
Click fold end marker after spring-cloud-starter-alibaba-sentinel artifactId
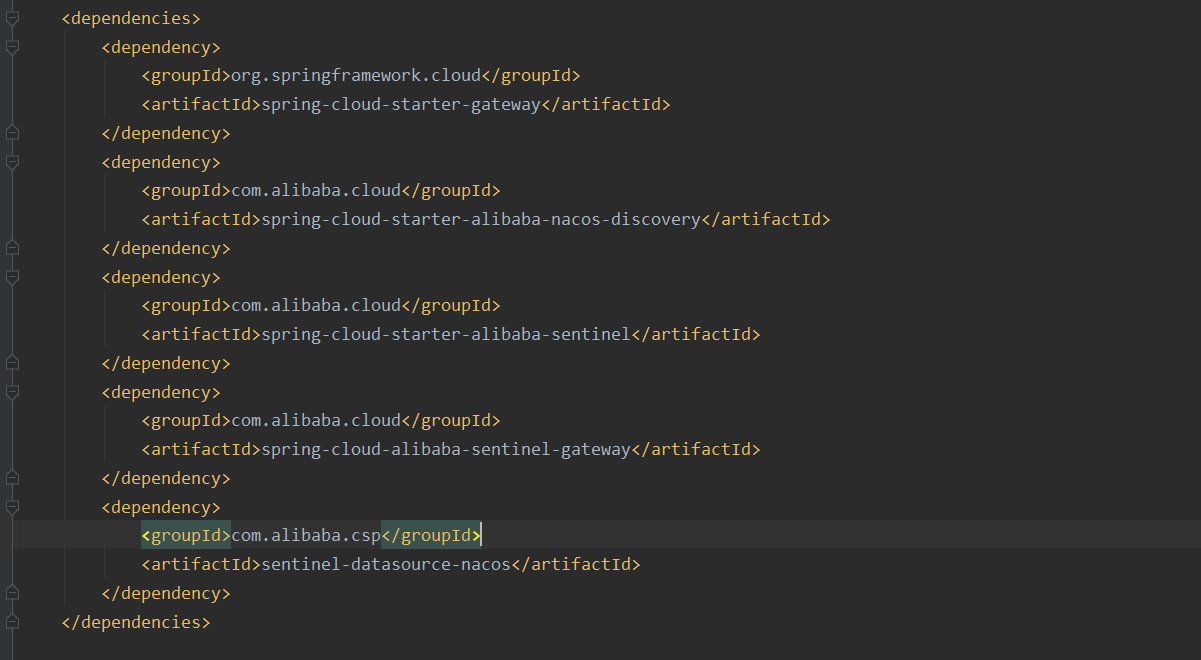click(12, 362)
